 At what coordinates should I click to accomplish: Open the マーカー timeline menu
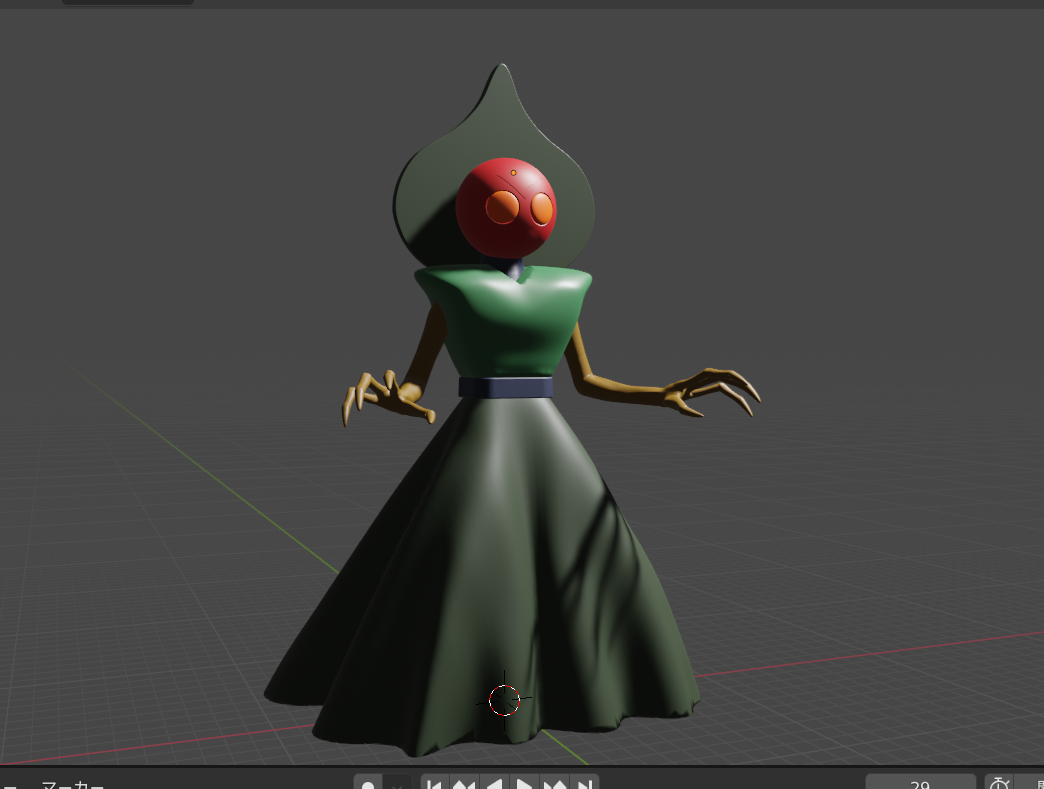[x=73, y=784]
